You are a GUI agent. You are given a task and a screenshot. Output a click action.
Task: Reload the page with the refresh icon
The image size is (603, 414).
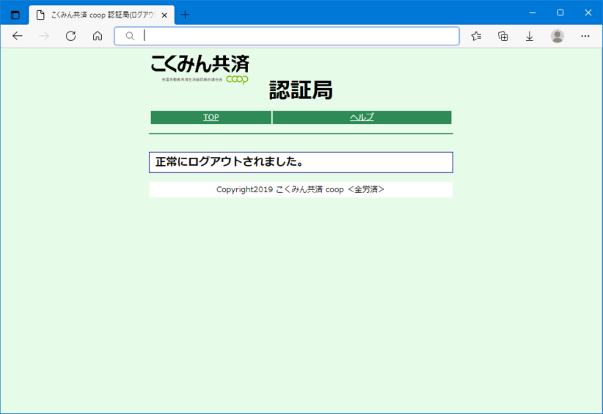coord(71,36)
